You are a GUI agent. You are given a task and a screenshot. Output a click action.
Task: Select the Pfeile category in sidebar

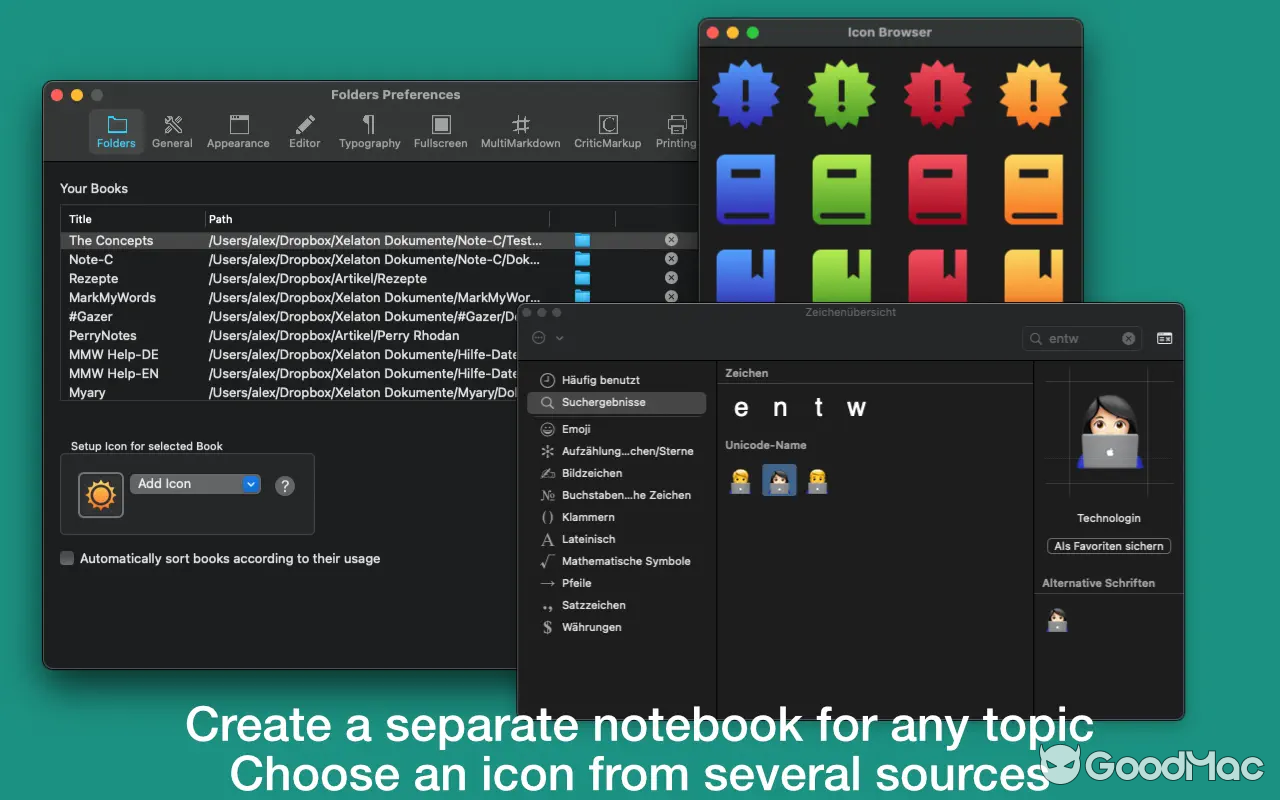click(576, 583)
